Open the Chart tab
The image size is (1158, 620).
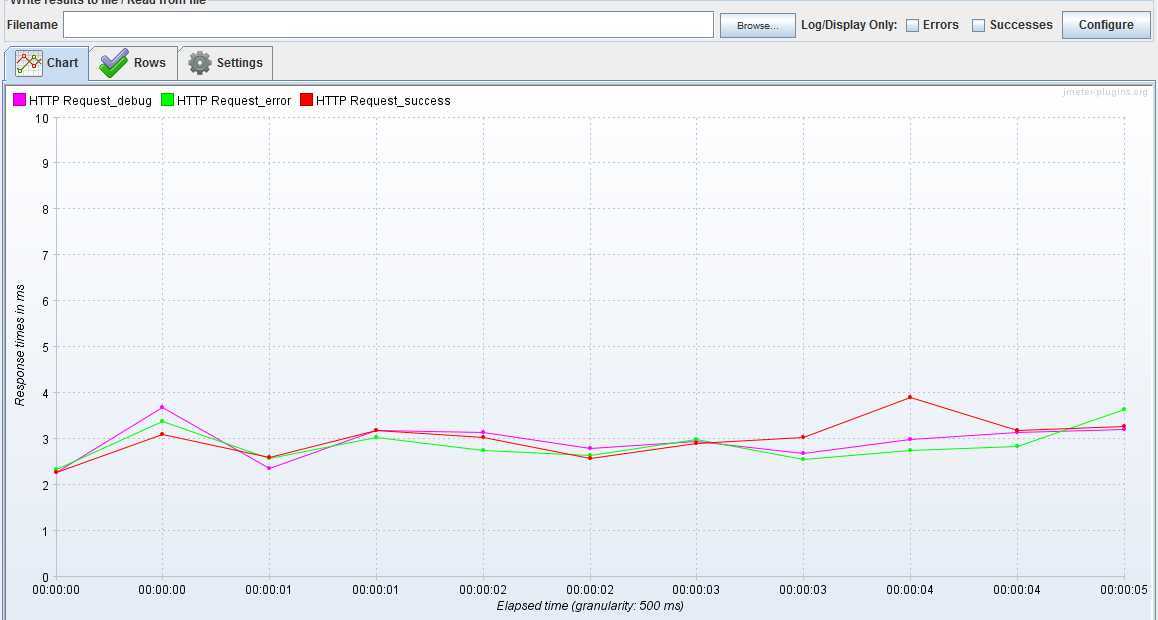pos(47,63)
